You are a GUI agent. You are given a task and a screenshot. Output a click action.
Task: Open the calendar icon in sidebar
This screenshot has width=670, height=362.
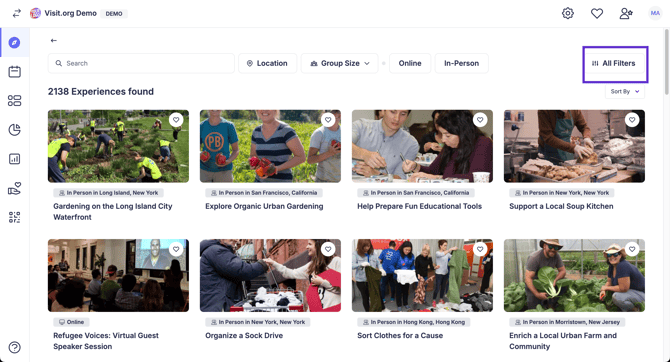point(15,71)
